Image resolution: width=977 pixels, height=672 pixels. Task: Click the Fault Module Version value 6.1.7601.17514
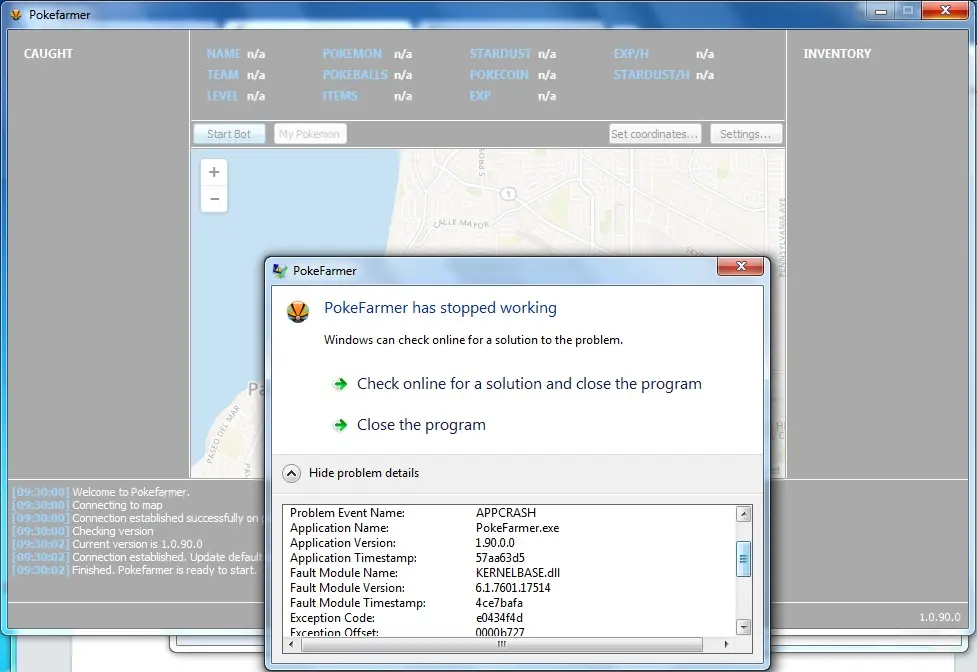point(513,587)
